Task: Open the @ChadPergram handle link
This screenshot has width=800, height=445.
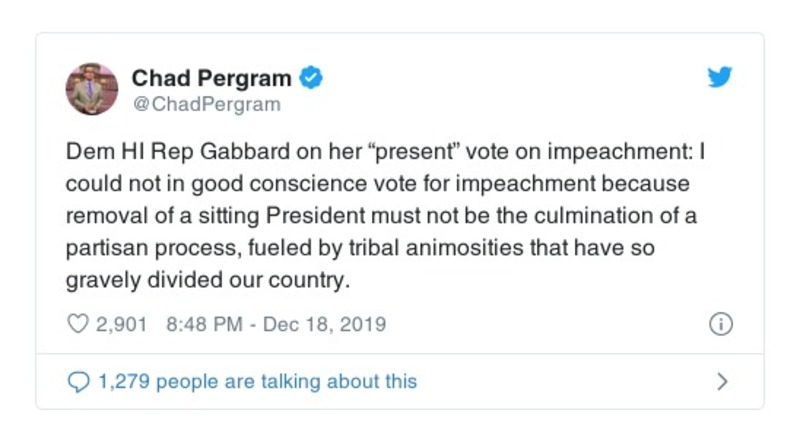Action: [206, 103]
